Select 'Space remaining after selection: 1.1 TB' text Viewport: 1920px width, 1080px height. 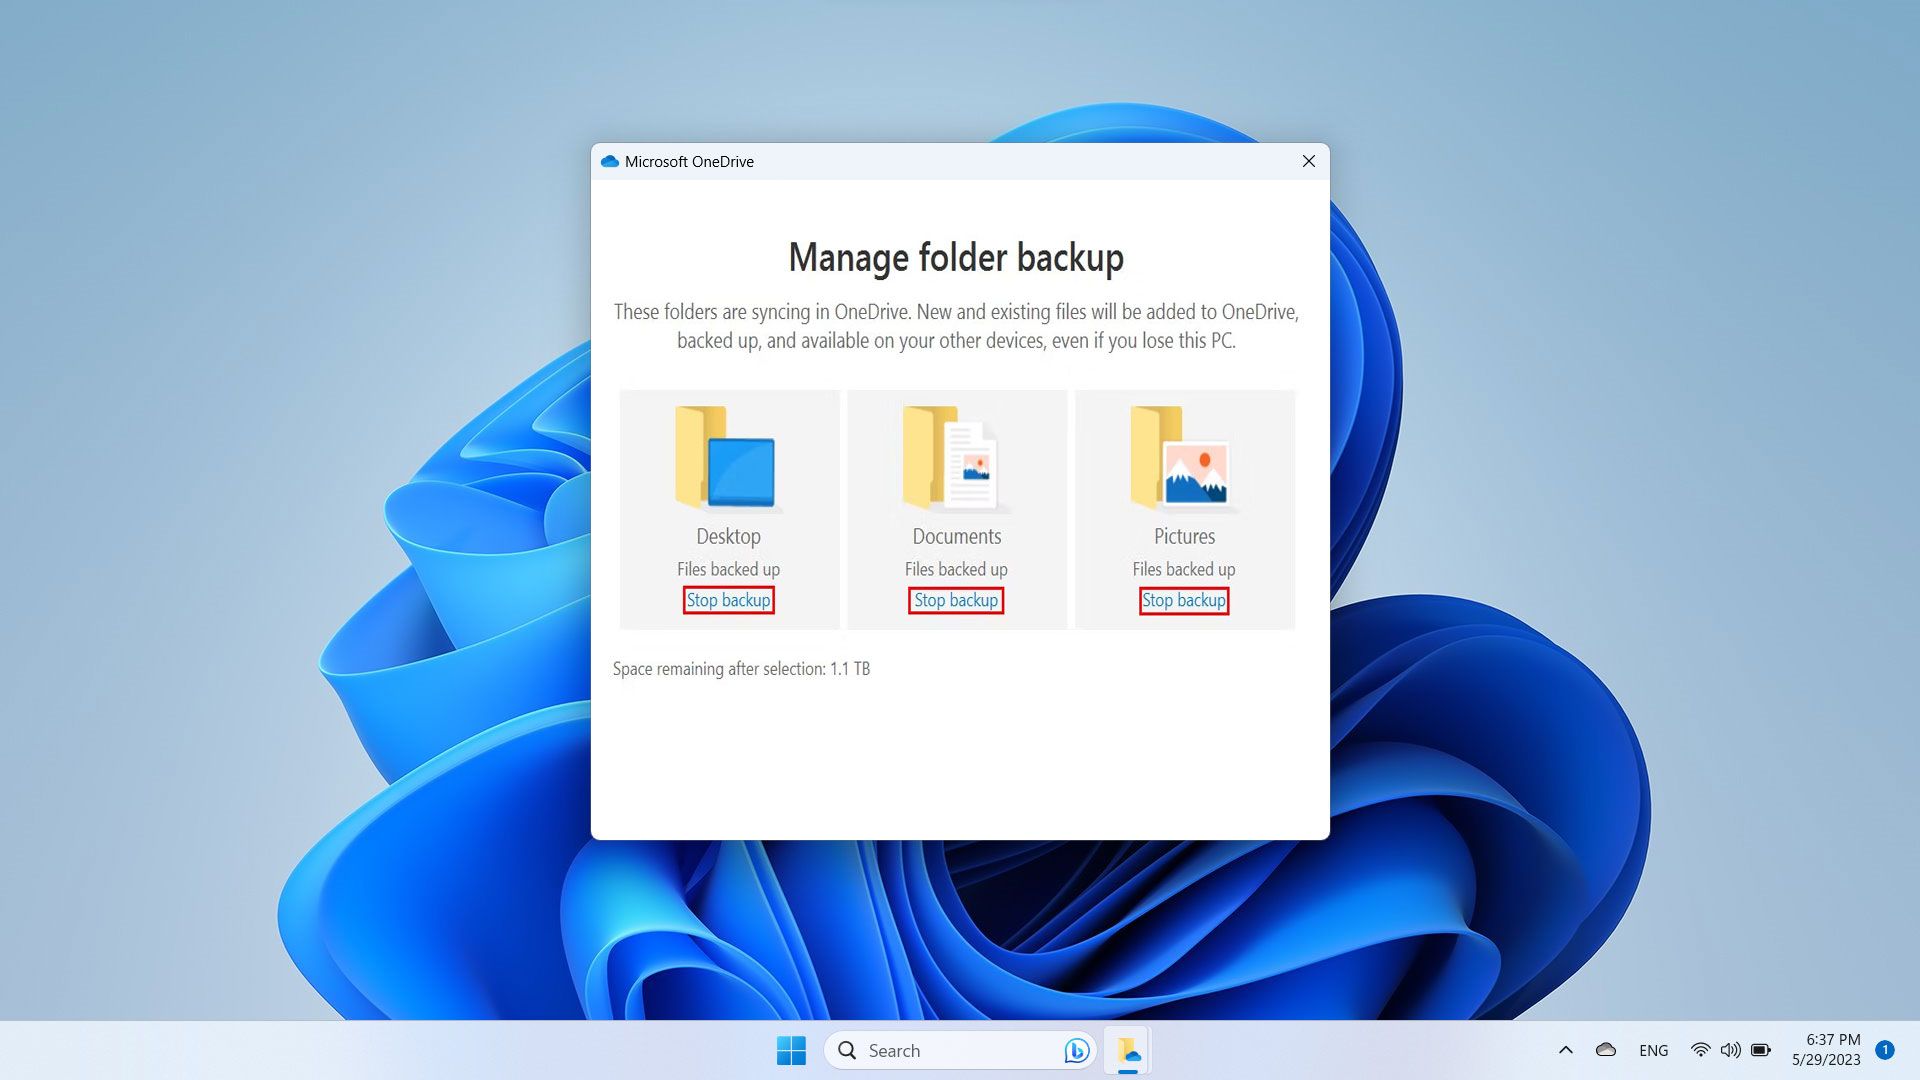pyautogui.click(x=741, y=668)
